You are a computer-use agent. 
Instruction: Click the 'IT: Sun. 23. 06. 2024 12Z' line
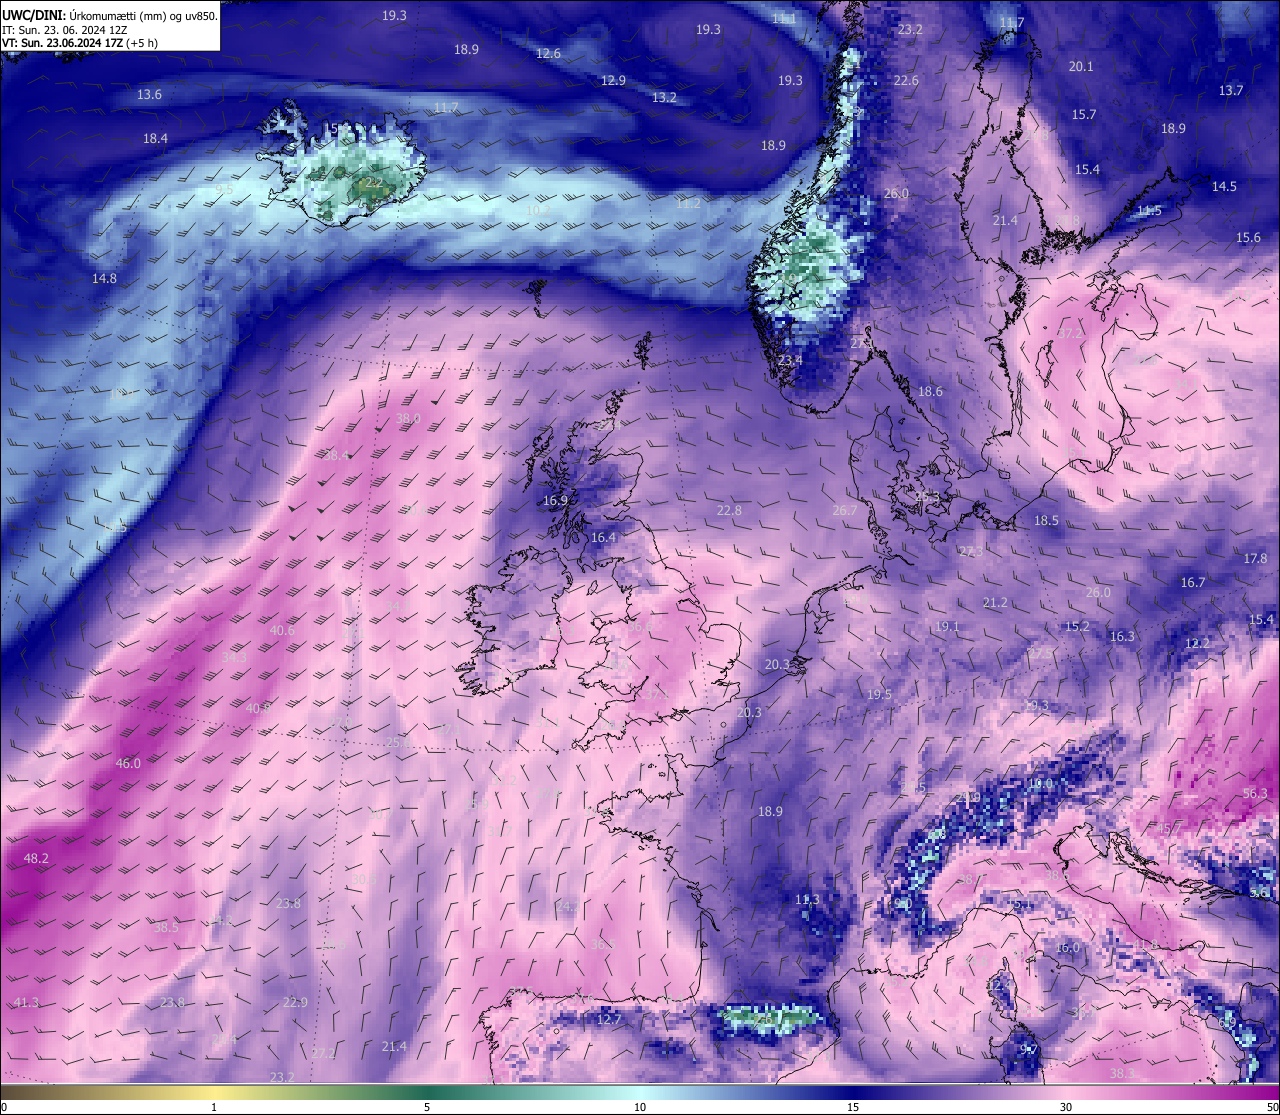tap(65, 30)
